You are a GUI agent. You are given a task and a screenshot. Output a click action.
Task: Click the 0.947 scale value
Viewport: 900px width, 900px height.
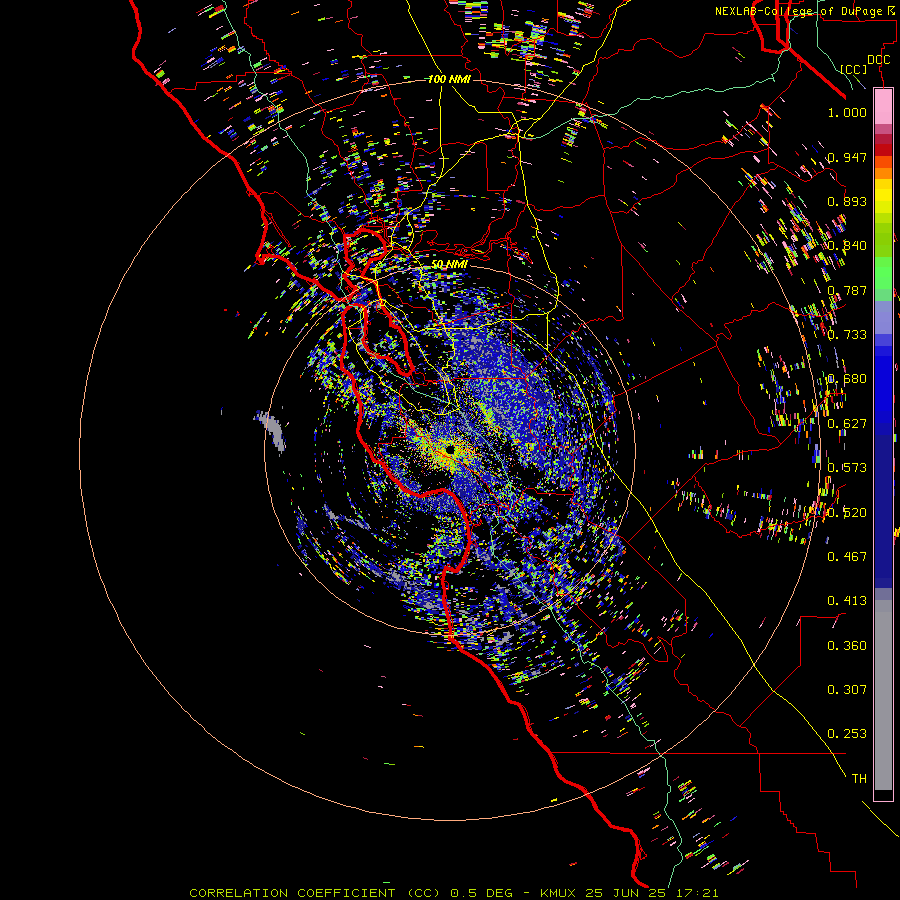point(847,157)
